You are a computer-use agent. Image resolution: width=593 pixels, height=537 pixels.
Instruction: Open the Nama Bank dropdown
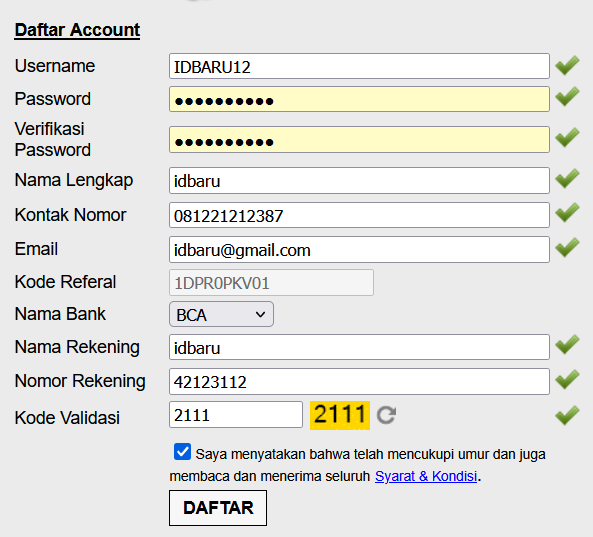click(221, 314)
